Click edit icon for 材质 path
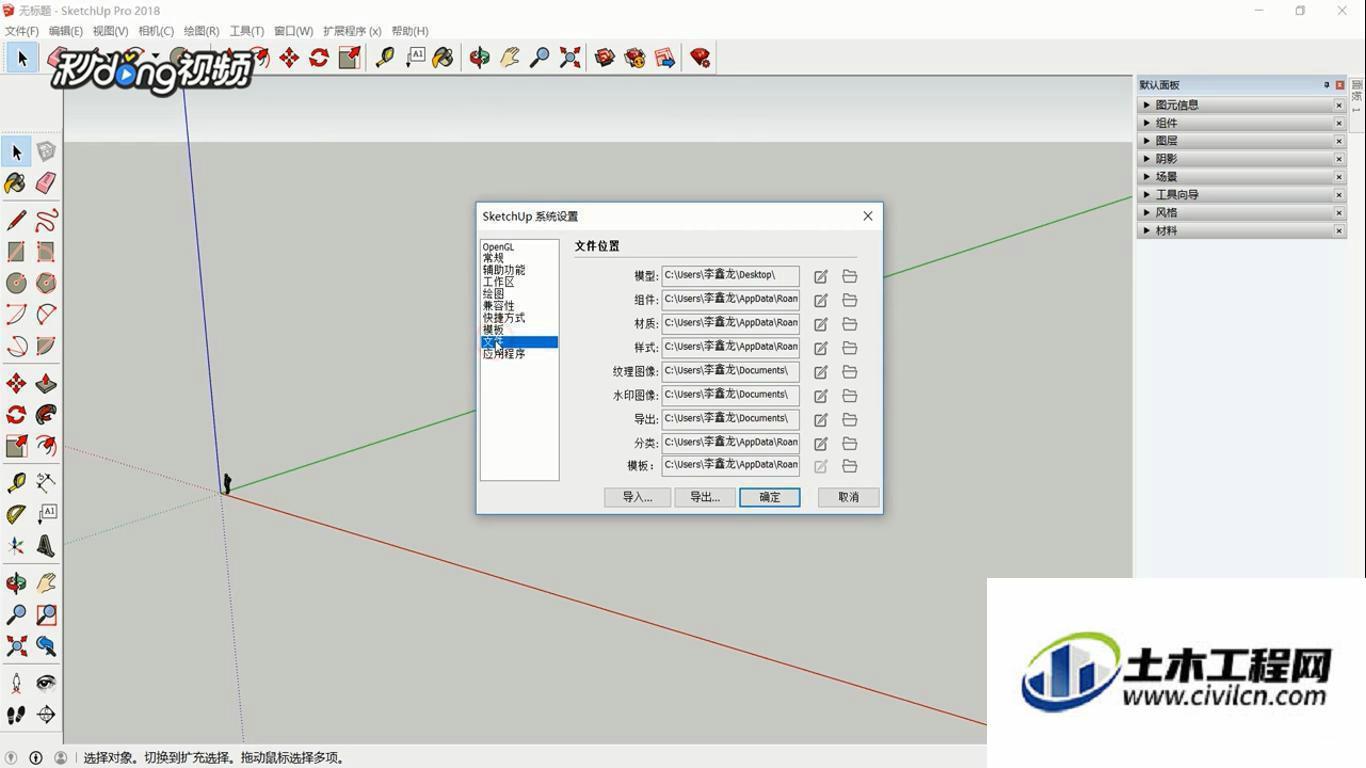Image resolution: width=1366 pixels, height=768 pixels. coord(821,324)
